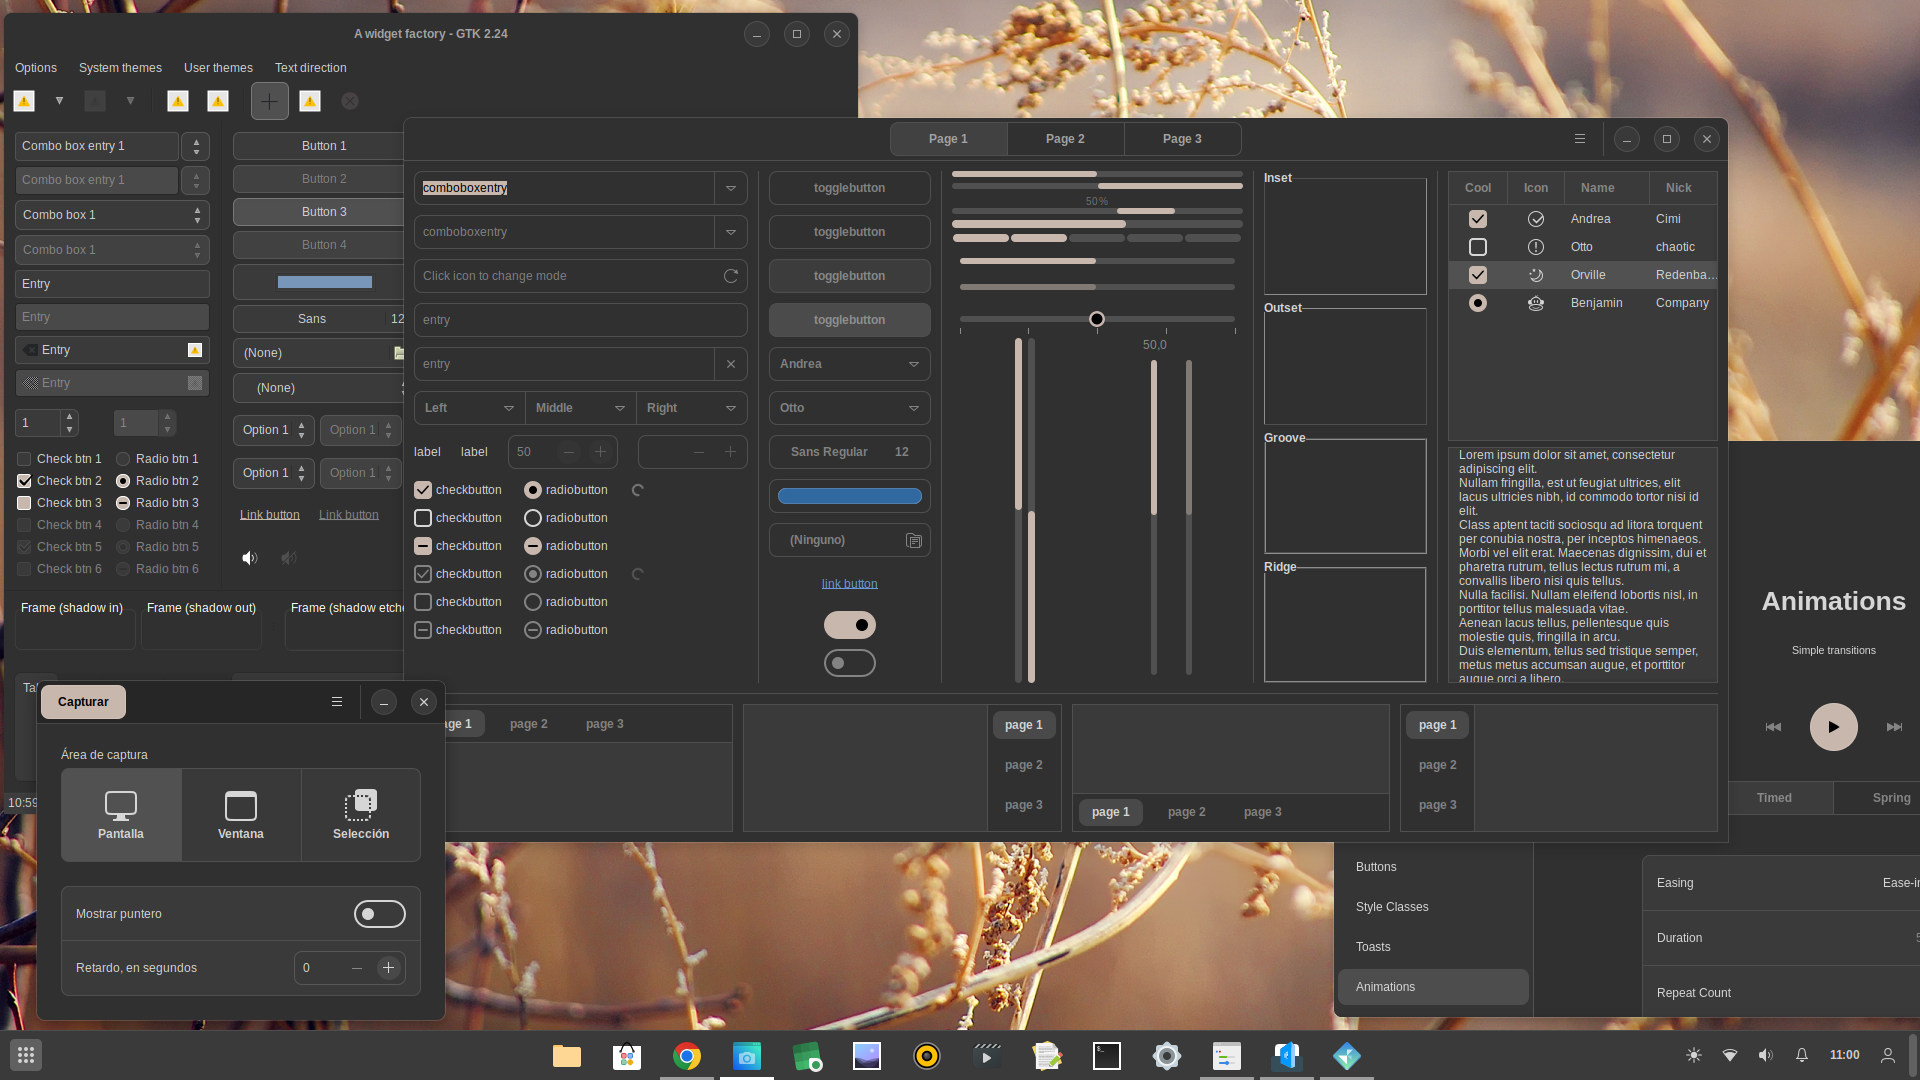Image resolution: width=1920 pixels, height=1080 pixels.
Task: Click the volume speaker icon in GTK 2 window
Action: pyautogui.click(x=250, y=558)
